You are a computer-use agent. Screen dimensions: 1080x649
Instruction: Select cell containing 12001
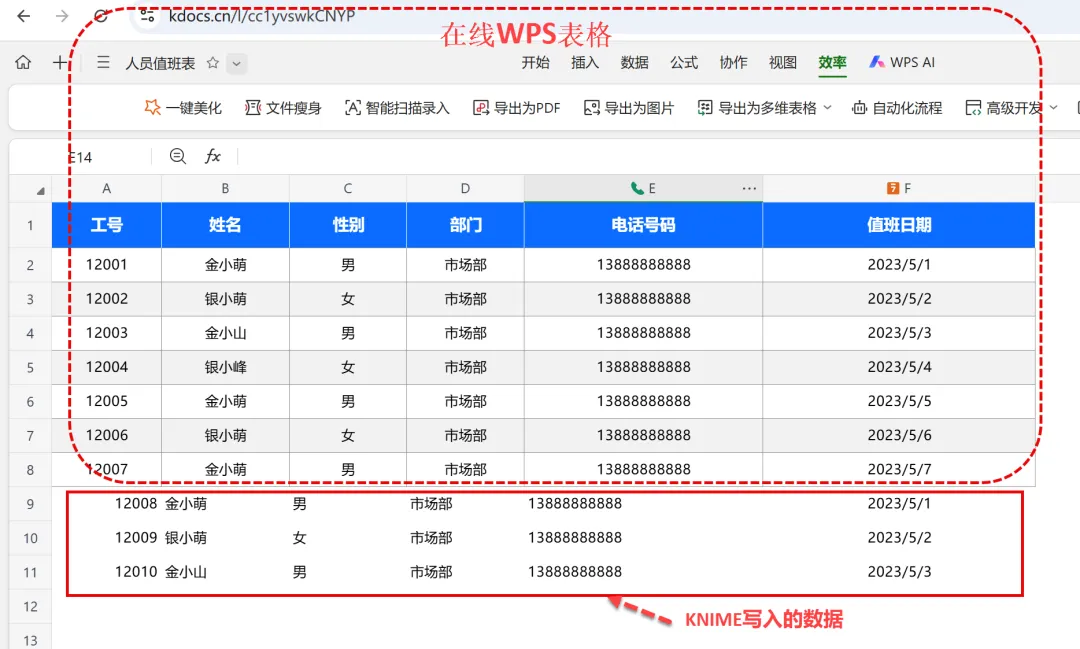[x=107, y=265]
